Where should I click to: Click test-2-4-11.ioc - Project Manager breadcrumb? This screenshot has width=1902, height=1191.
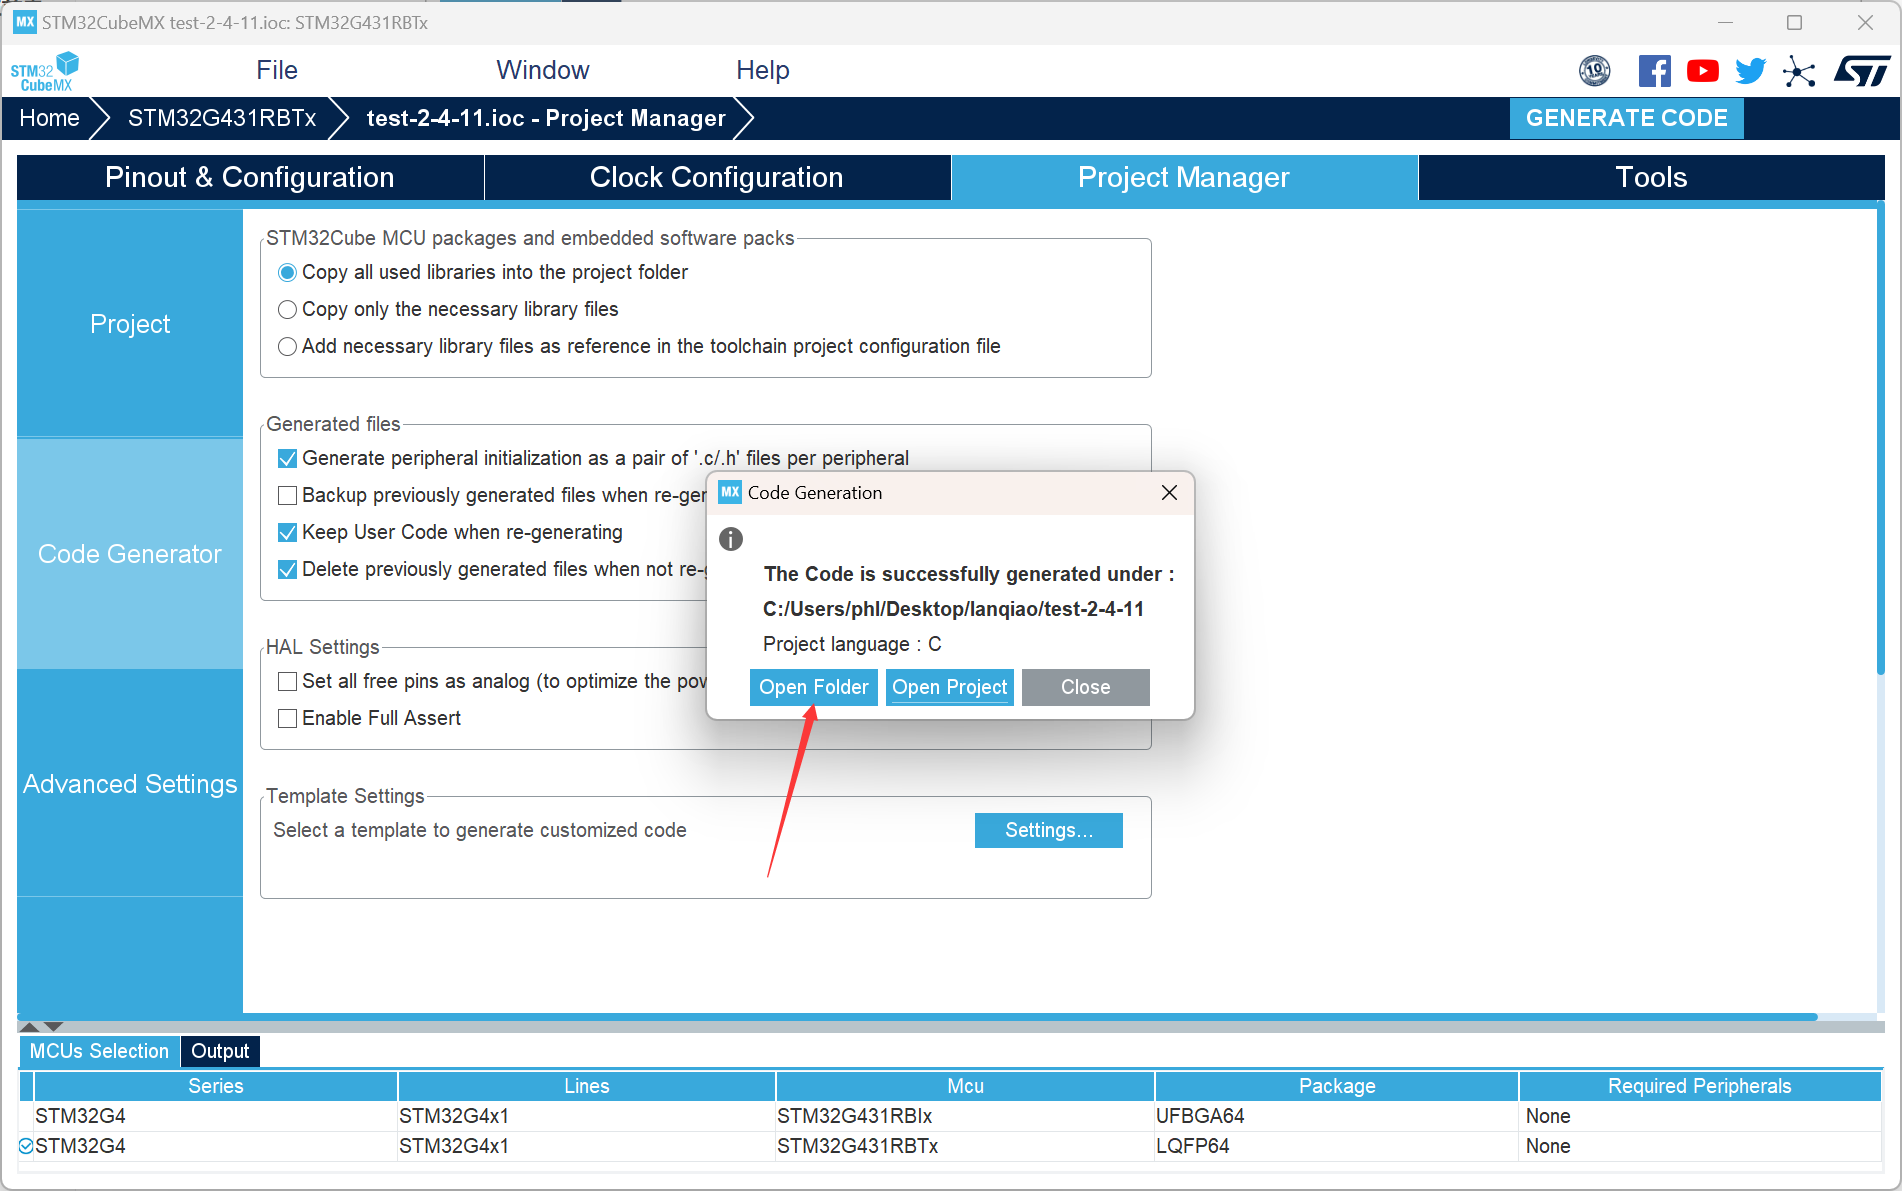546,118
